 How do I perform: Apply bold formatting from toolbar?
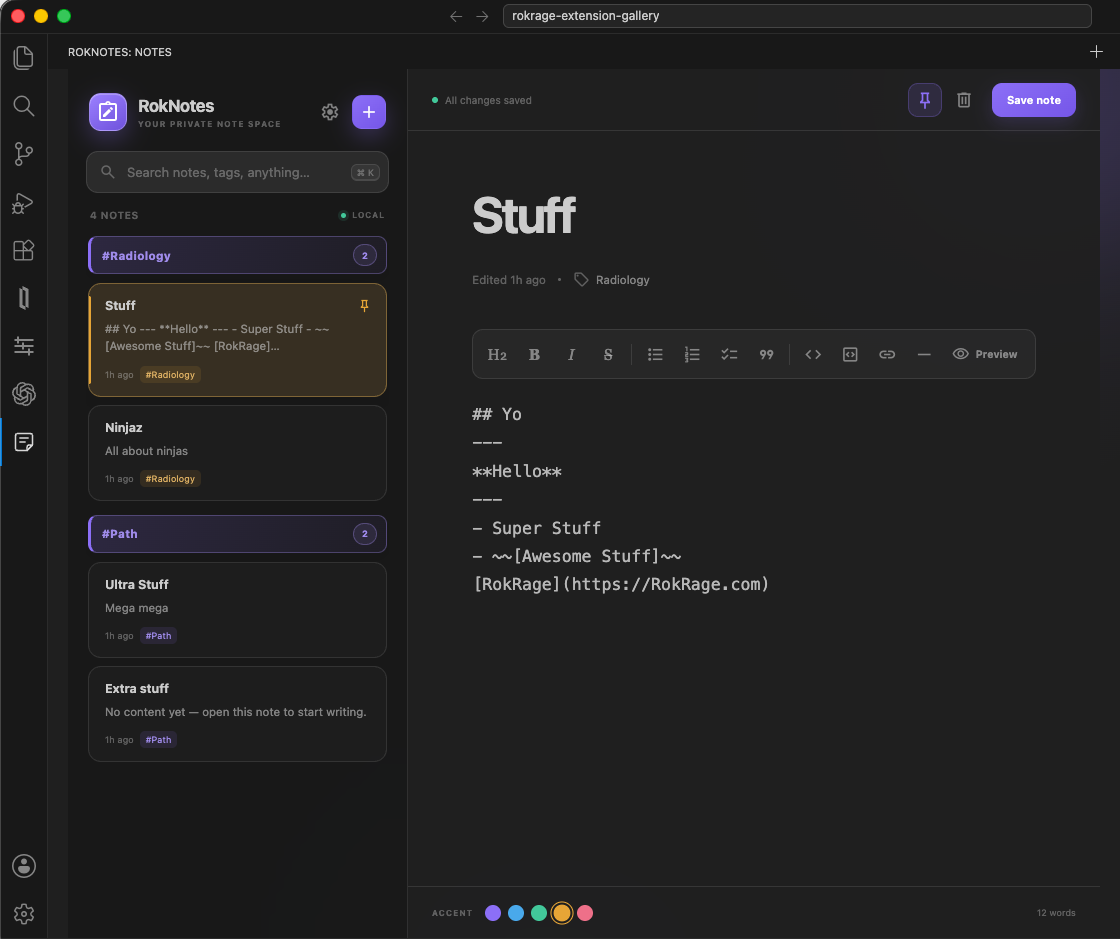click(534, 354)
